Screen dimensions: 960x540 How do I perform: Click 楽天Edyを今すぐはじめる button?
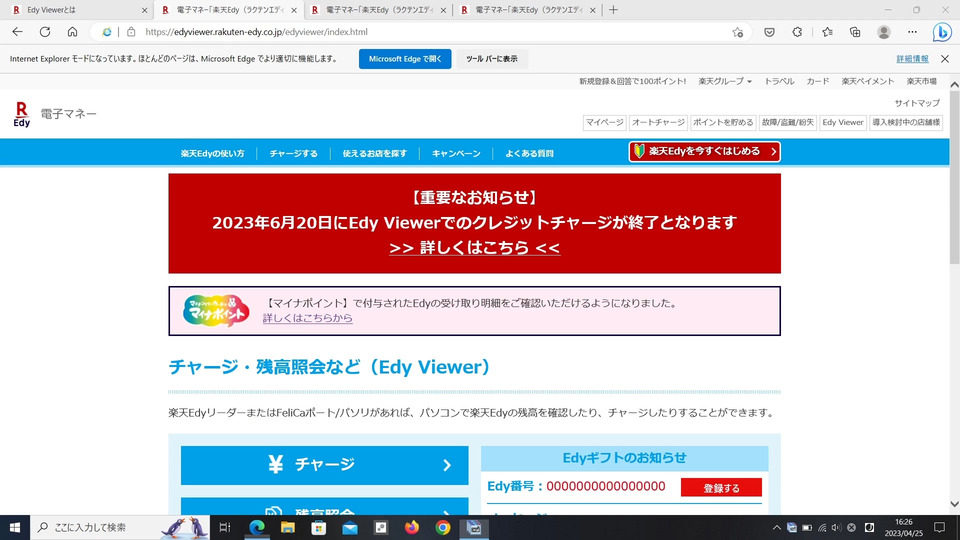pyautogui.click(x=705, y=151)
